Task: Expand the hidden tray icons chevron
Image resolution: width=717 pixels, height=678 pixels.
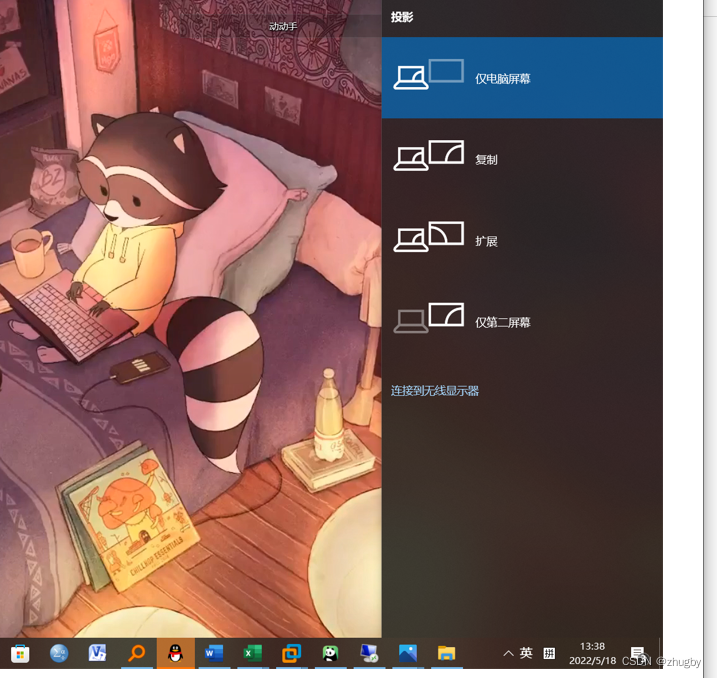Action: pos(508,654)
